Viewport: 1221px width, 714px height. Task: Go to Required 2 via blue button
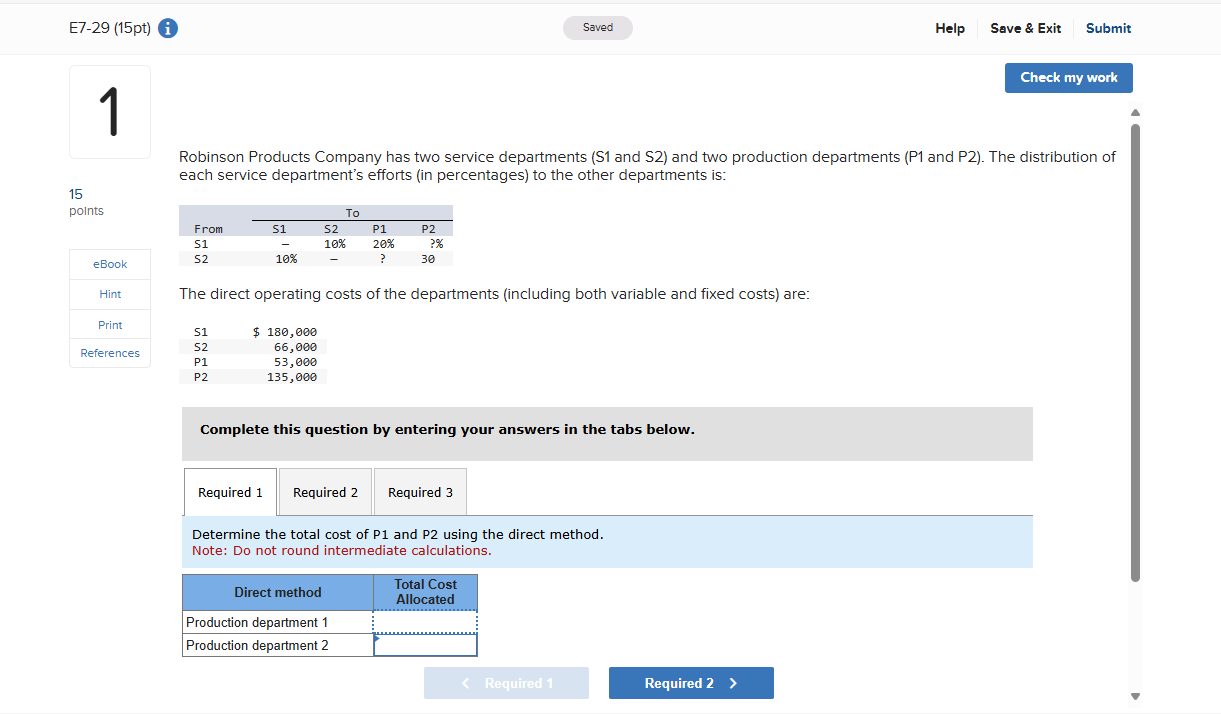691,683
